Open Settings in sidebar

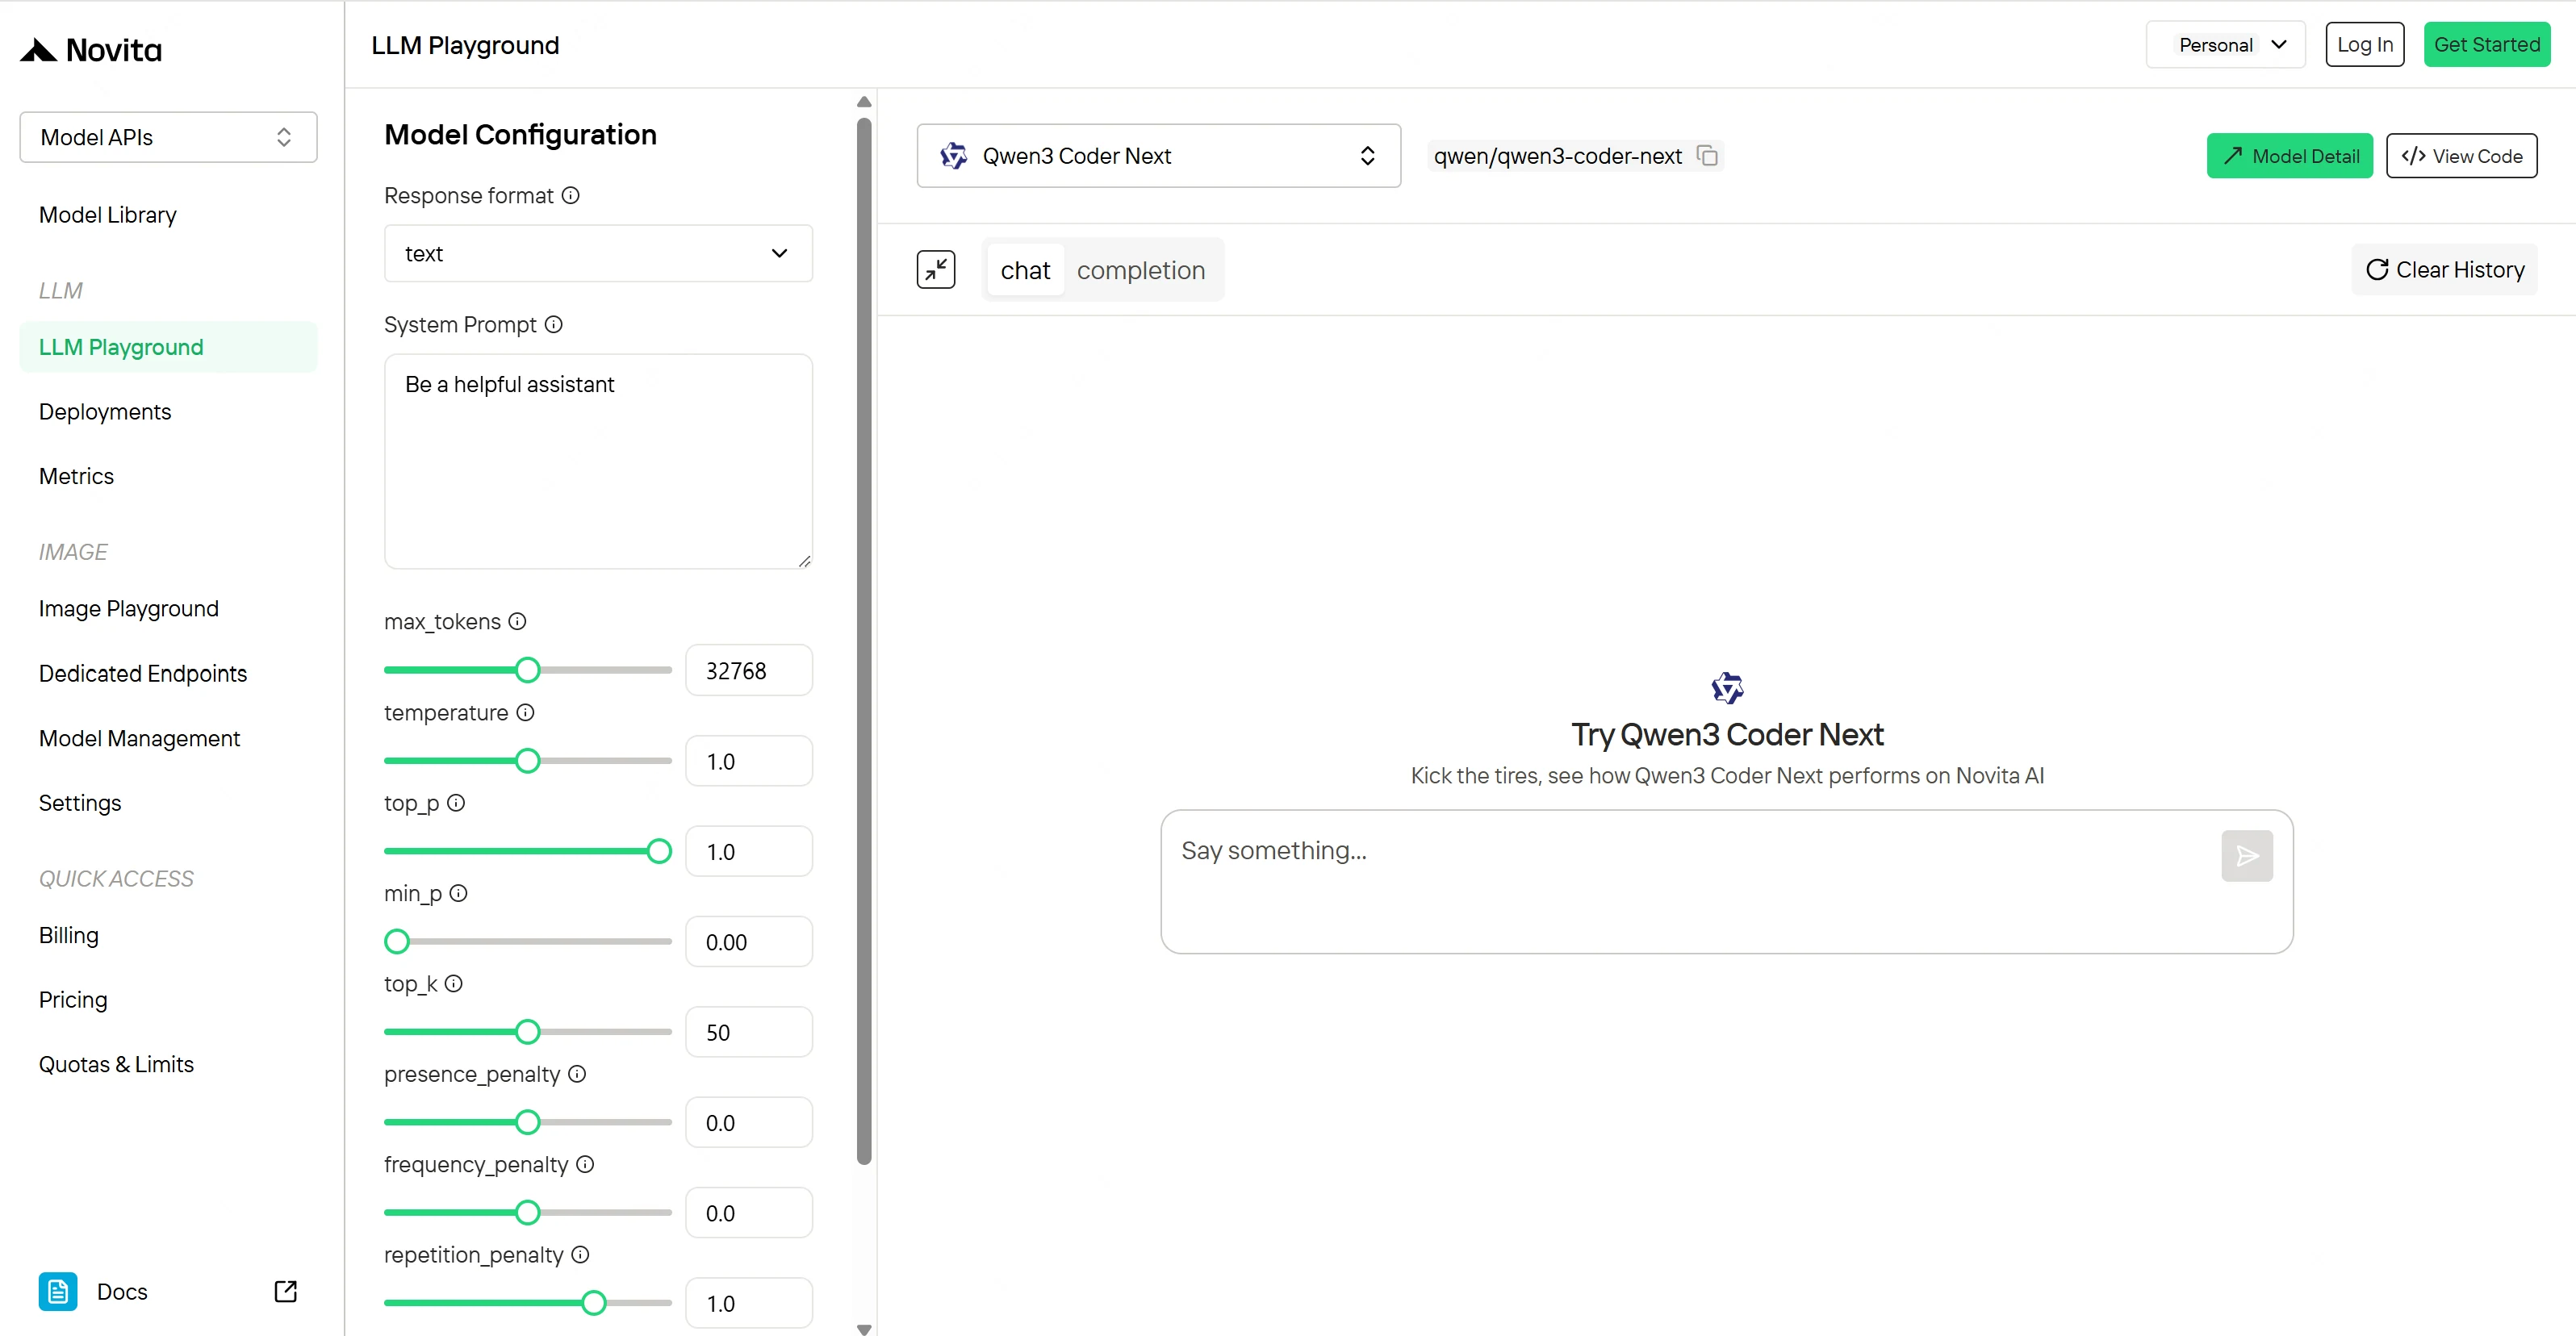coord(80,803)
